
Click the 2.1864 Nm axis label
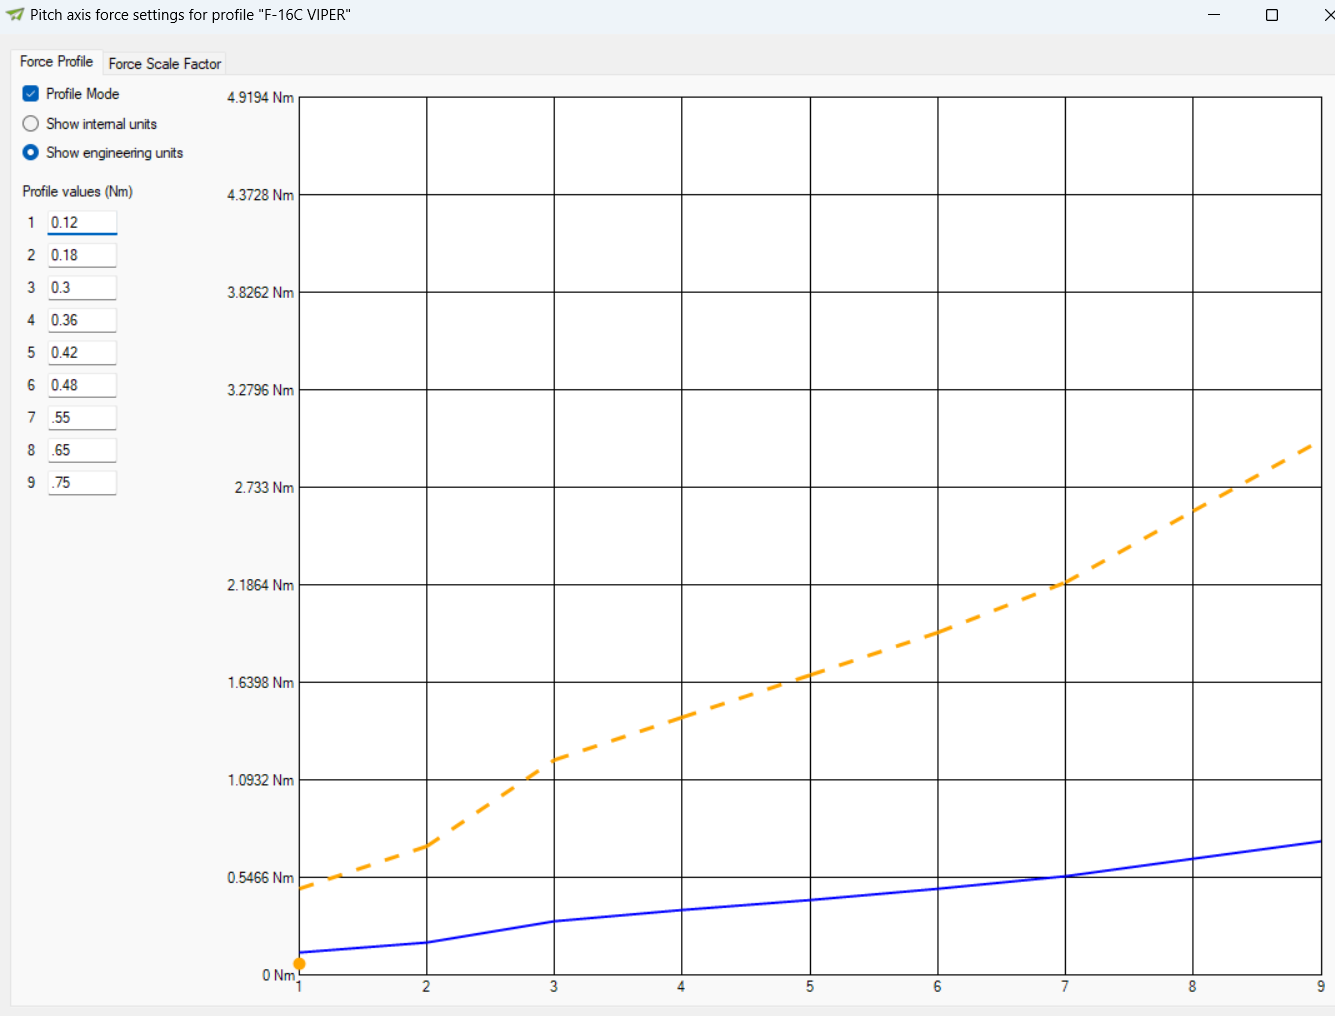[x=260, y=585]
